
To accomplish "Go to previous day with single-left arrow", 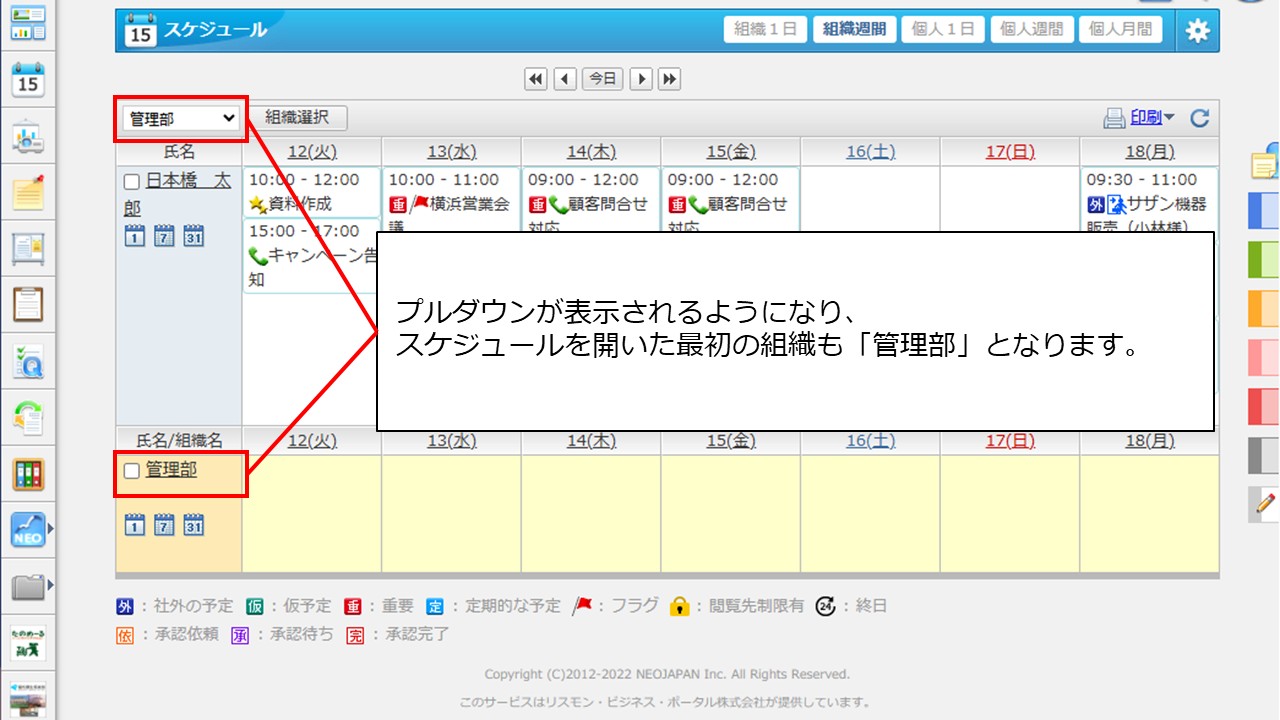I will [x=565, y=79].
